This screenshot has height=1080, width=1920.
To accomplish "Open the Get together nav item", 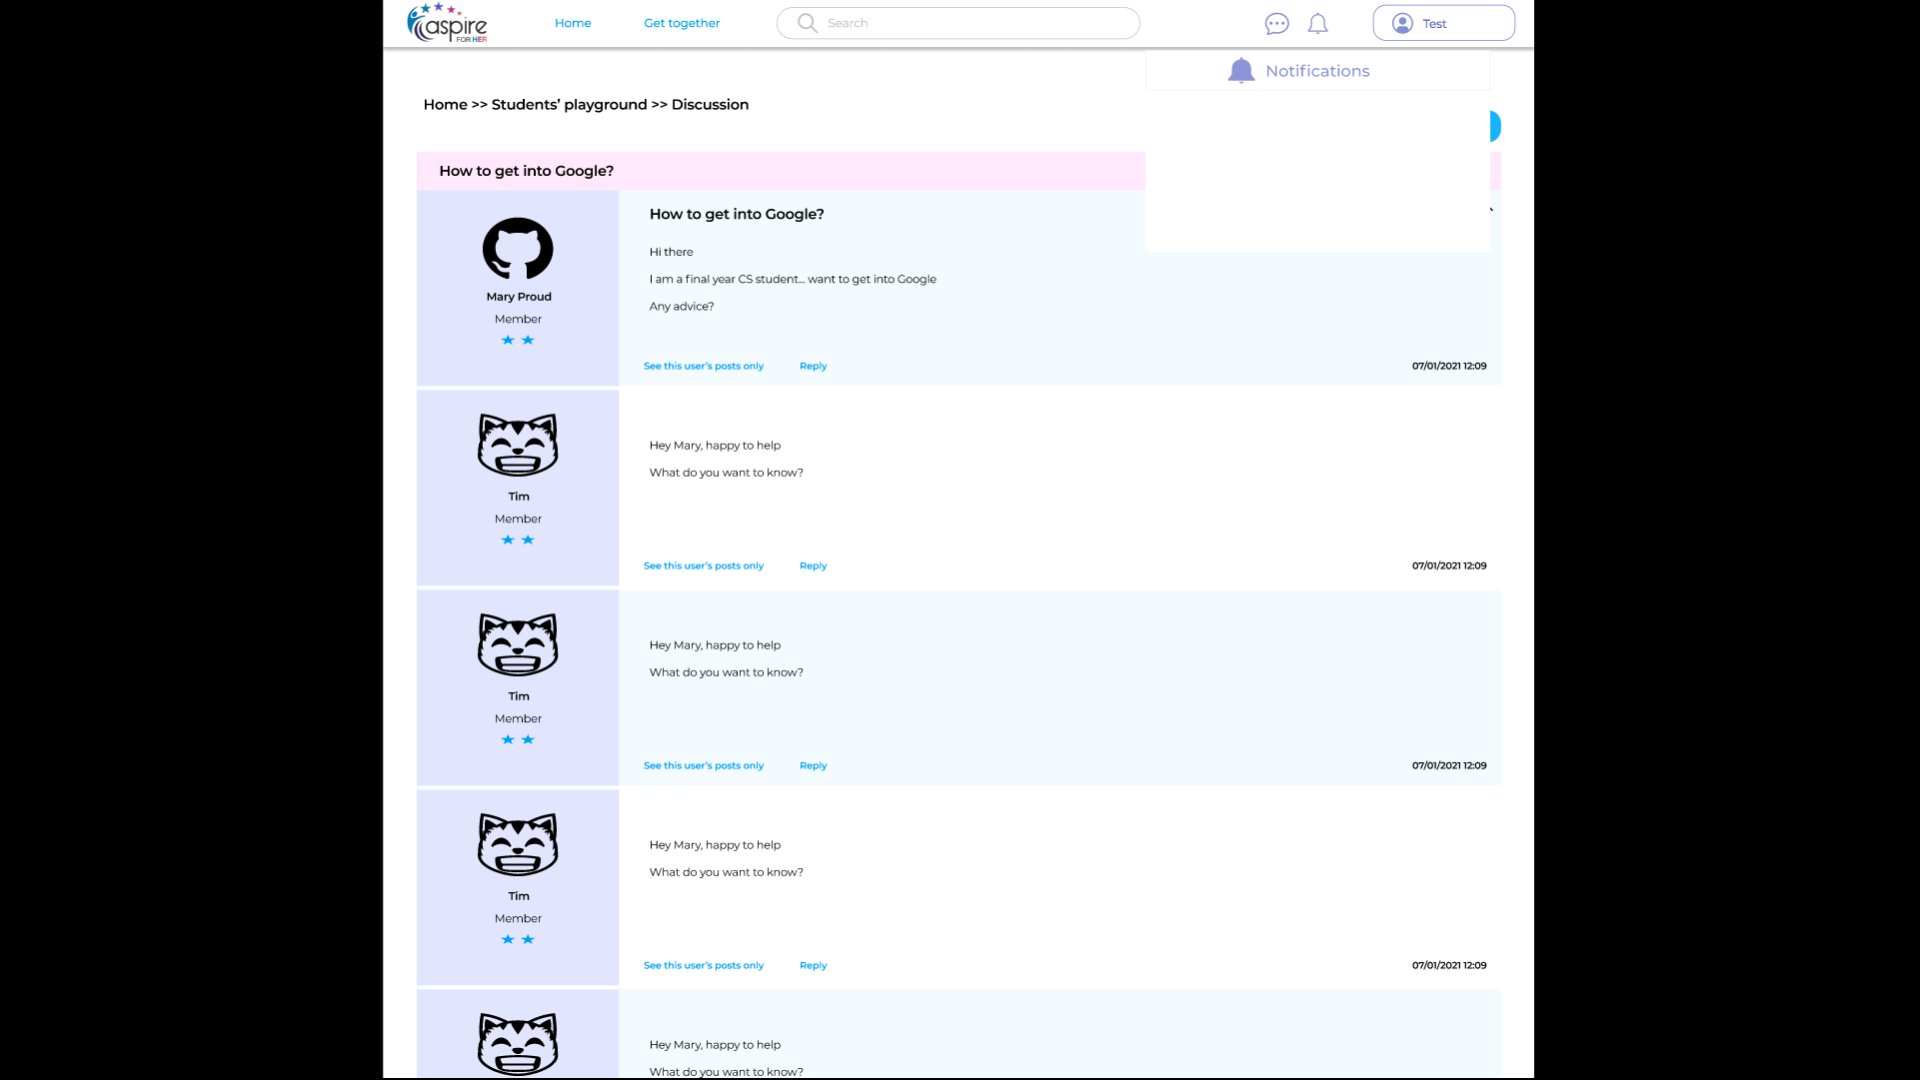I will coord(681,23).
